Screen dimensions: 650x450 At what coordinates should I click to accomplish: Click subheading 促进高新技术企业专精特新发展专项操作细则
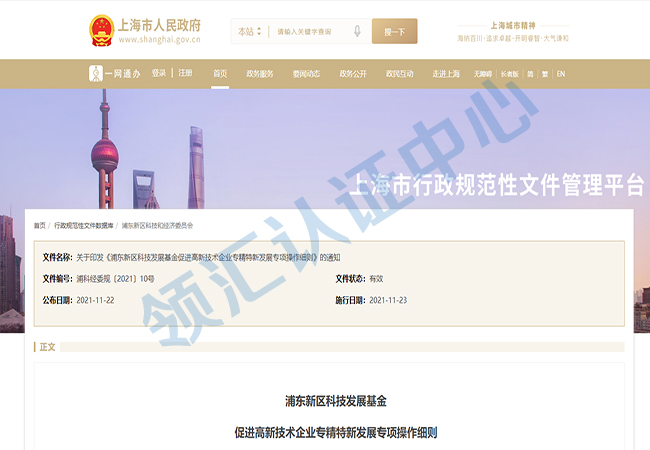click(336, 433)
